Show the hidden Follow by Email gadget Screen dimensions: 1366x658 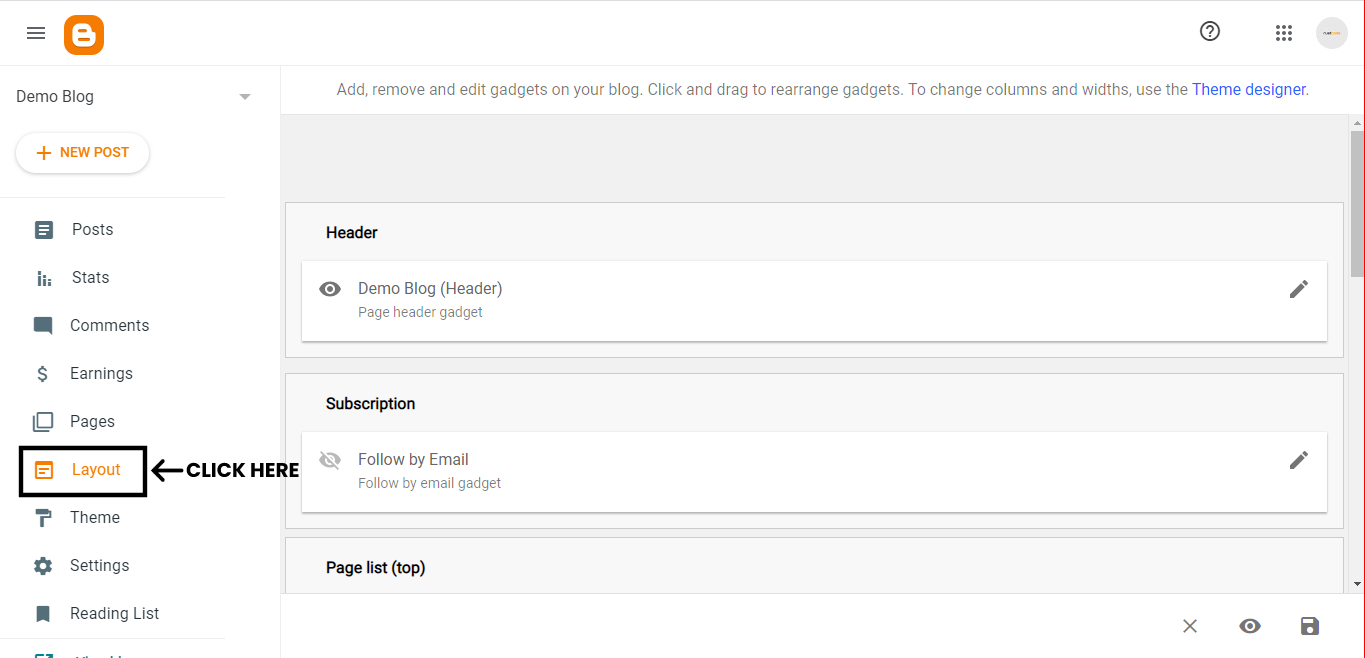pyautogui.click(x=330, y=460)
